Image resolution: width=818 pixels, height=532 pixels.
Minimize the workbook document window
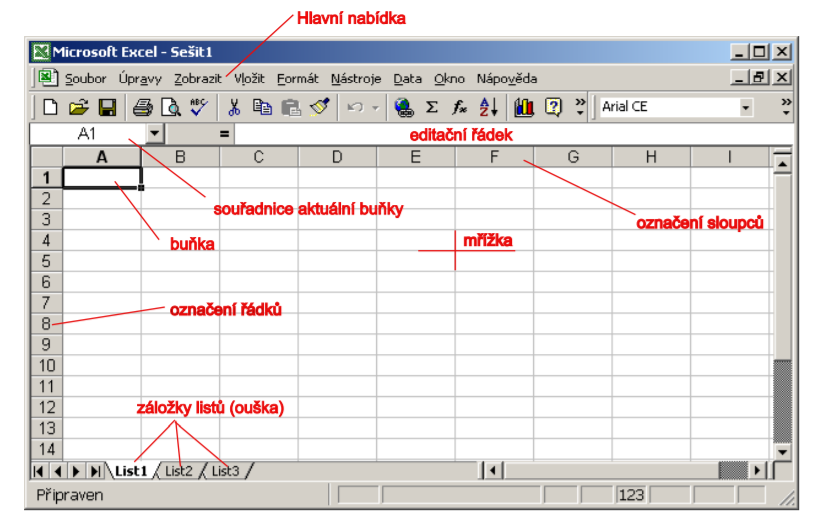(739, 78)
